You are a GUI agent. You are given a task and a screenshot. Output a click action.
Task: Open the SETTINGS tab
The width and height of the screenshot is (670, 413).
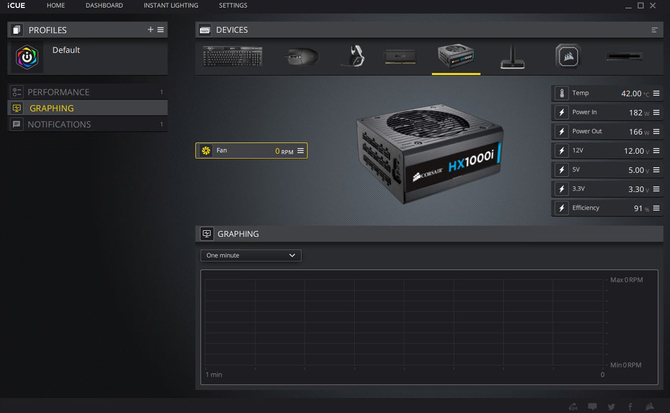233,6
